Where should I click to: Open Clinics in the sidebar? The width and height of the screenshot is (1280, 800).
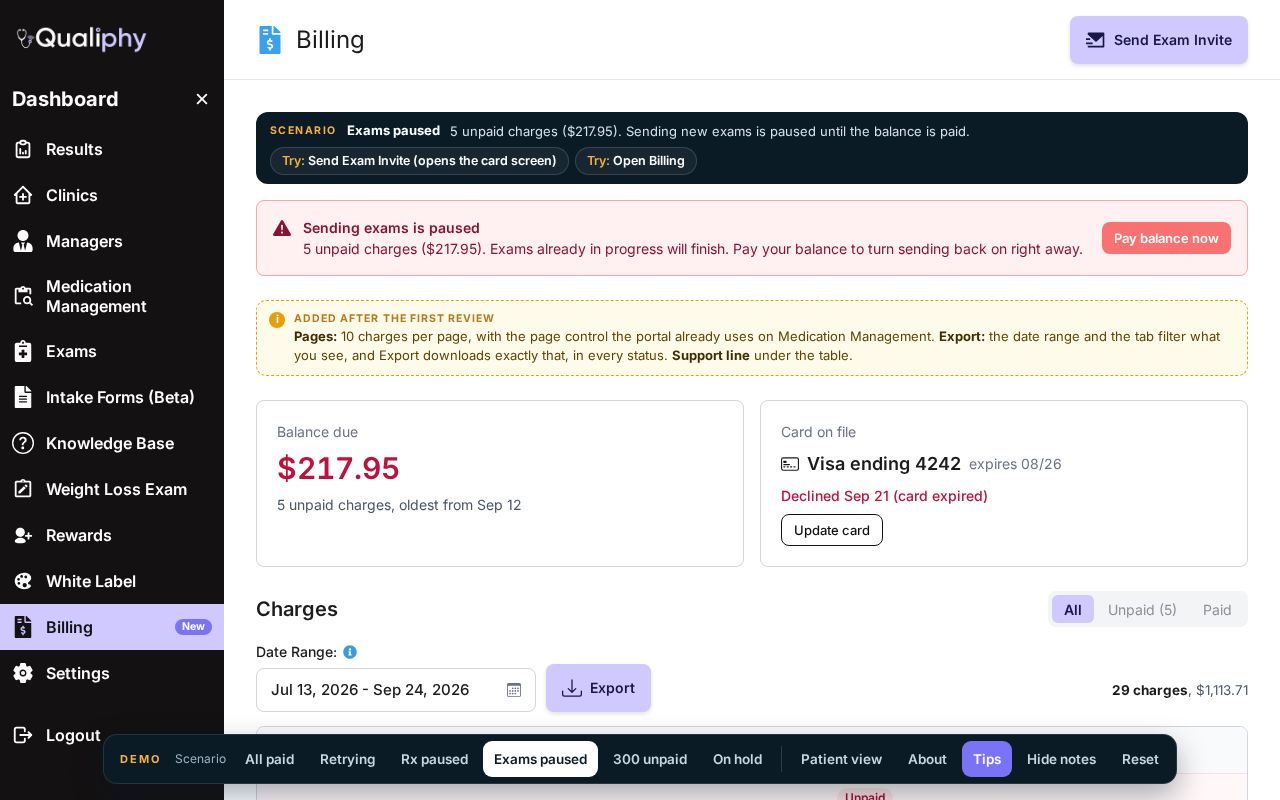click(112, 195)
